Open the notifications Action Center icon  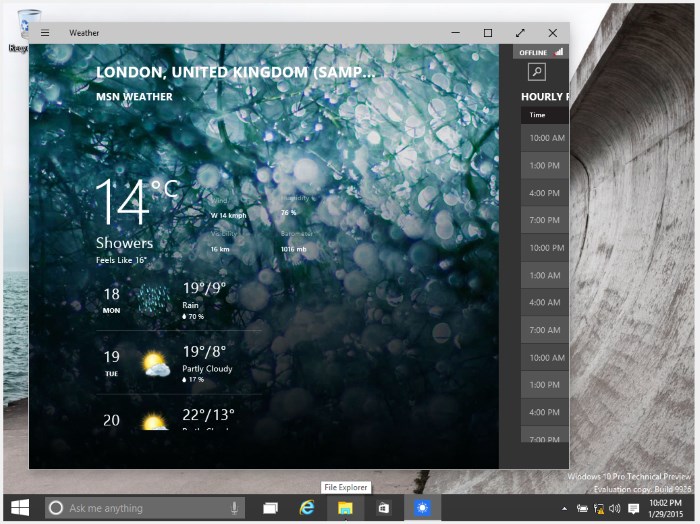[633, 508]
